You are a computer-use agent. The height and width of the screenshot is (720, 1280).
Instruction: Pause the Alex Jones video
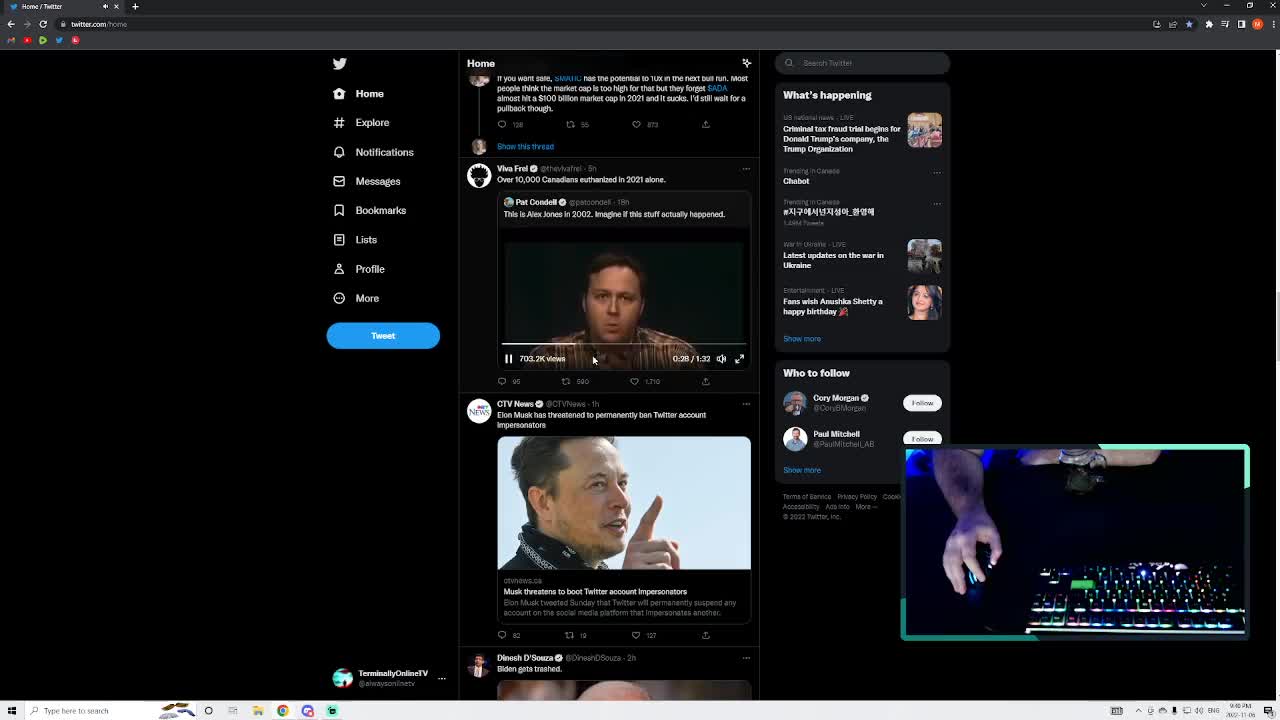pos(508,358)
